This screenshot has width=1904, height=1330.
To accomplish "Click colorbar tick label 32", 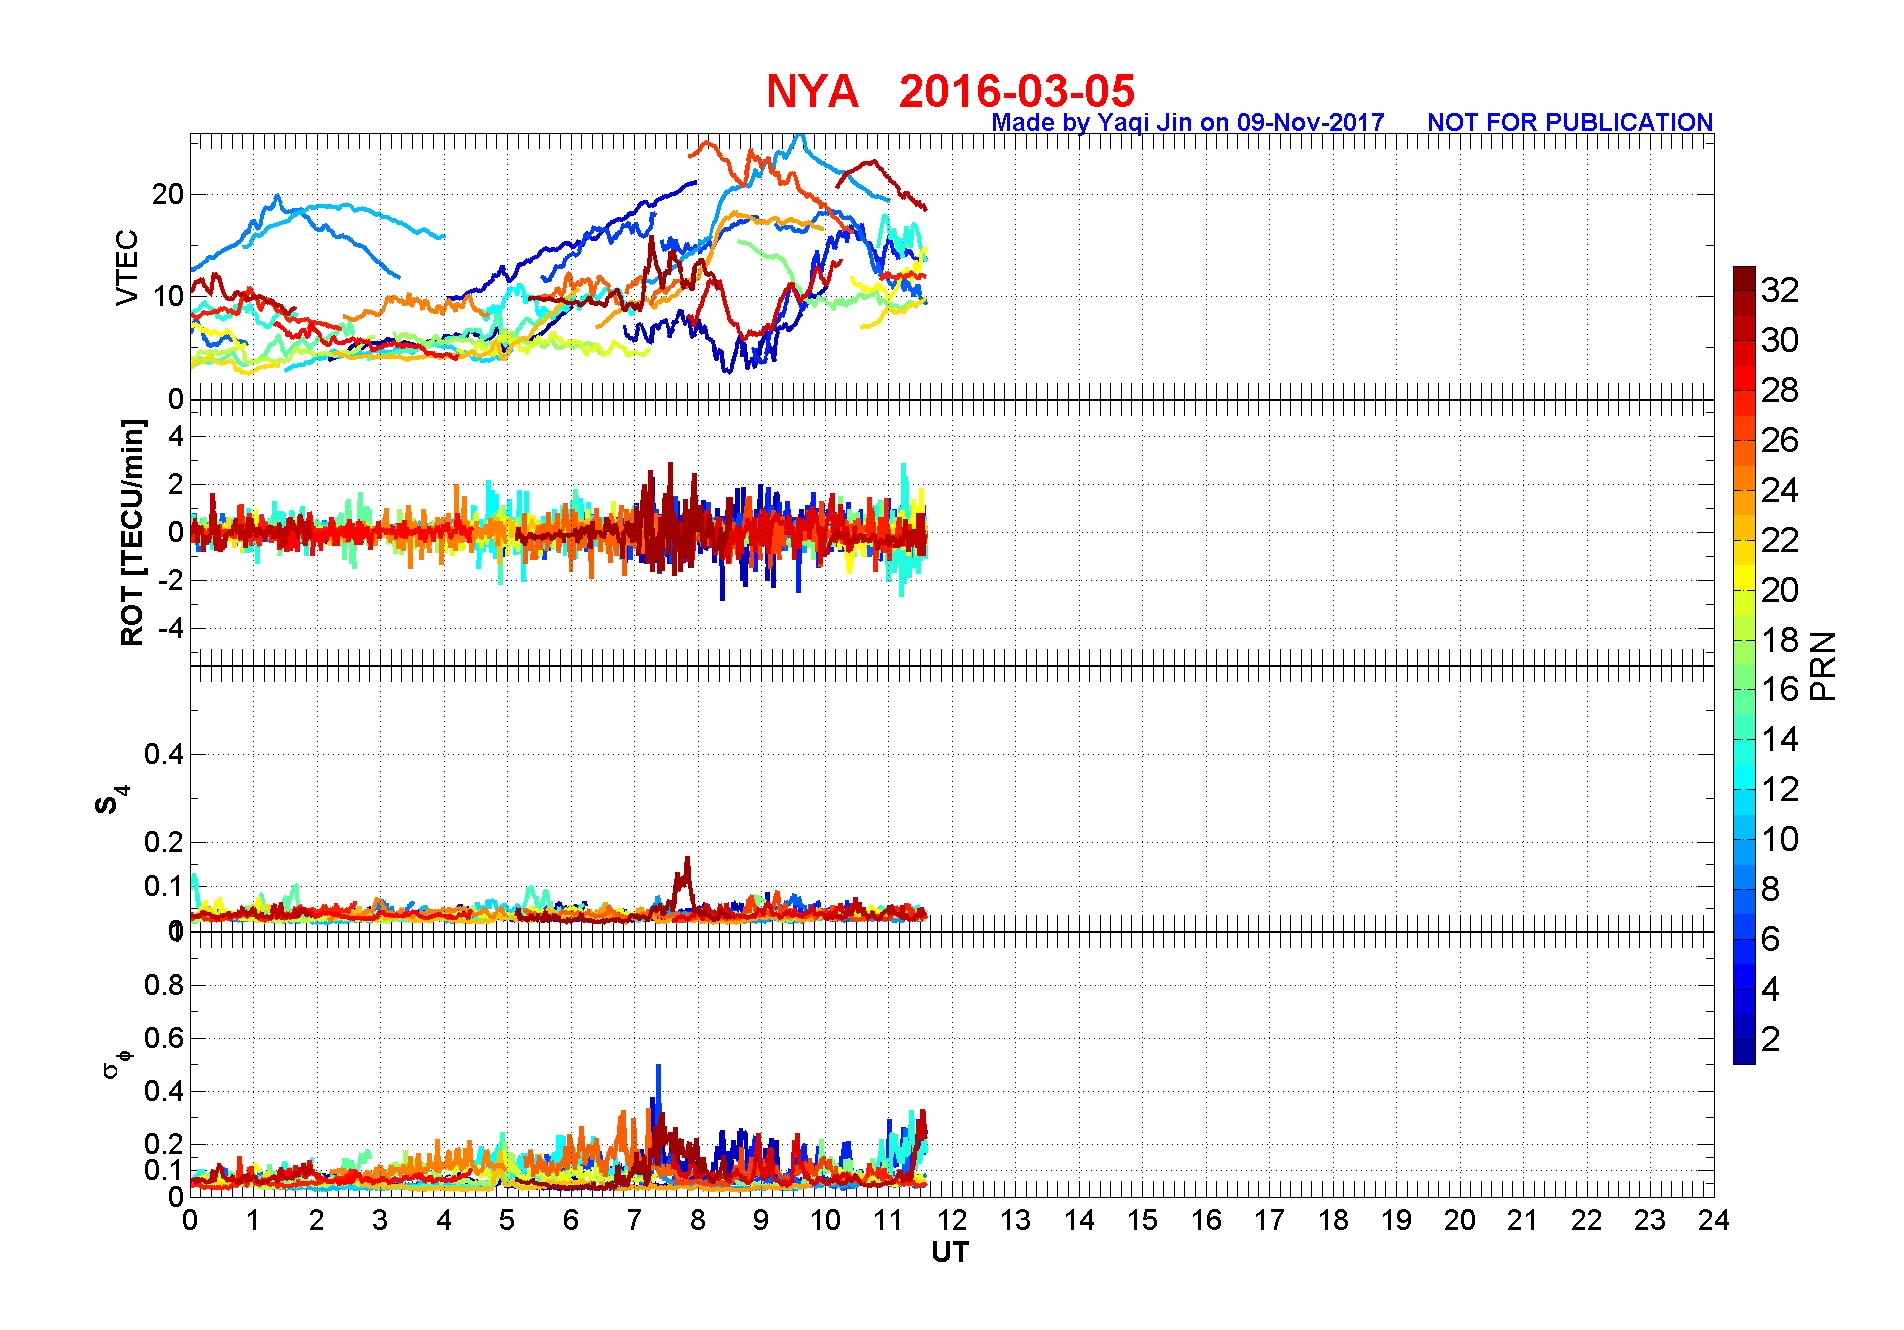I will click(1780, 290).
